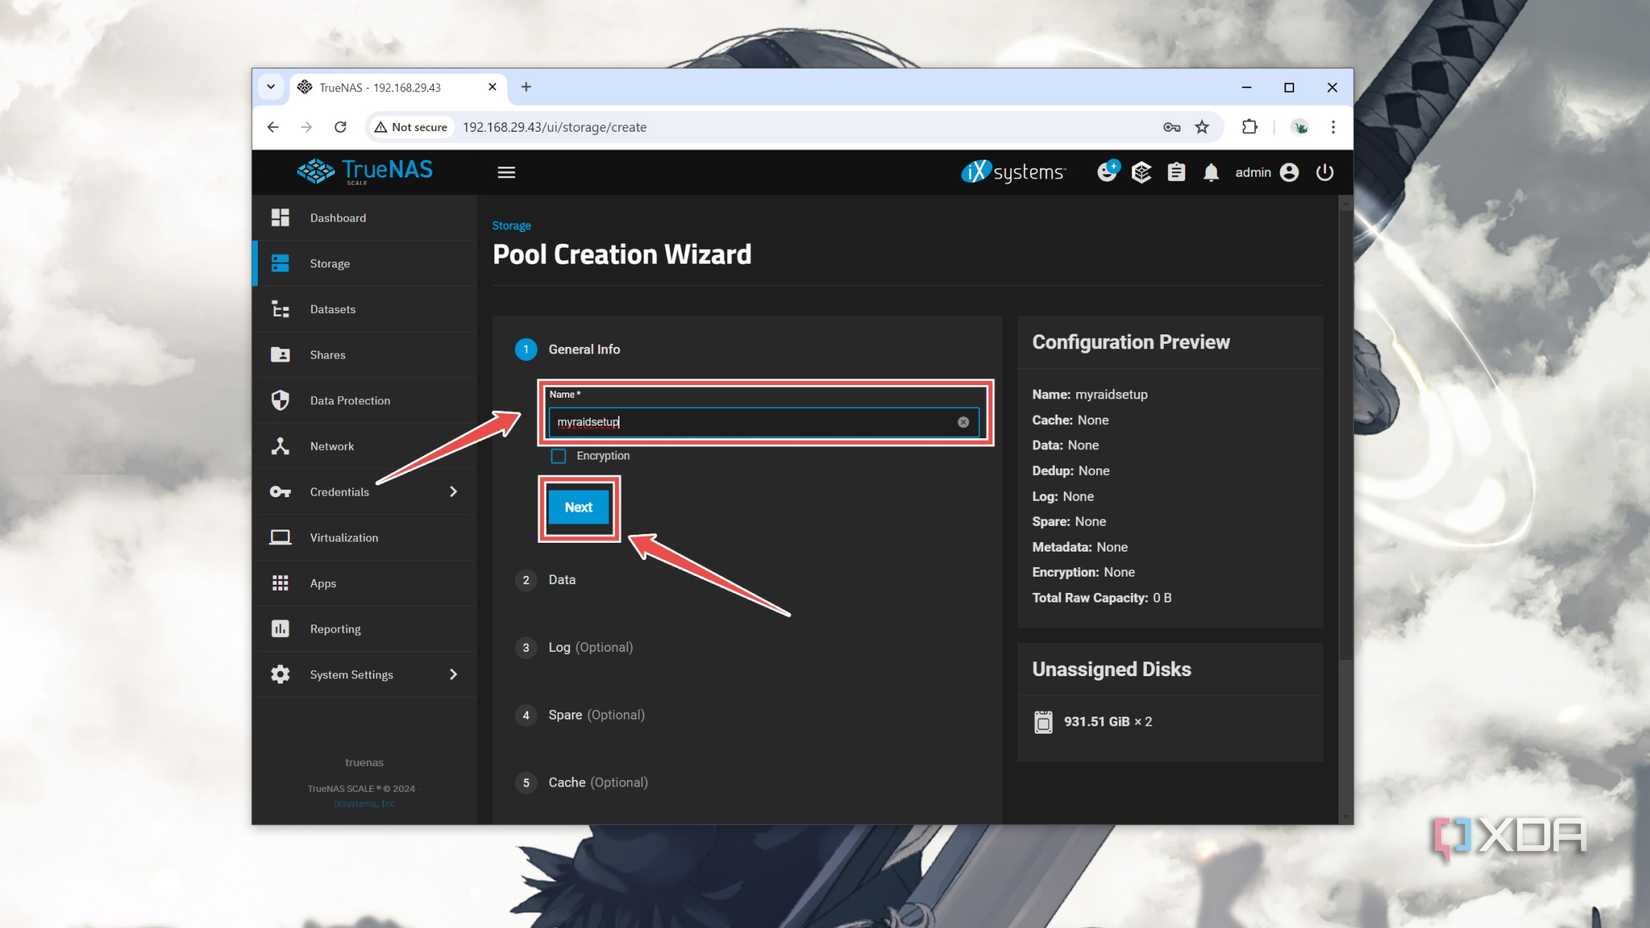The image size is (1650, 928).
Task: Open the running jobs clipboard icon
Action: (x=1176, y=171)
